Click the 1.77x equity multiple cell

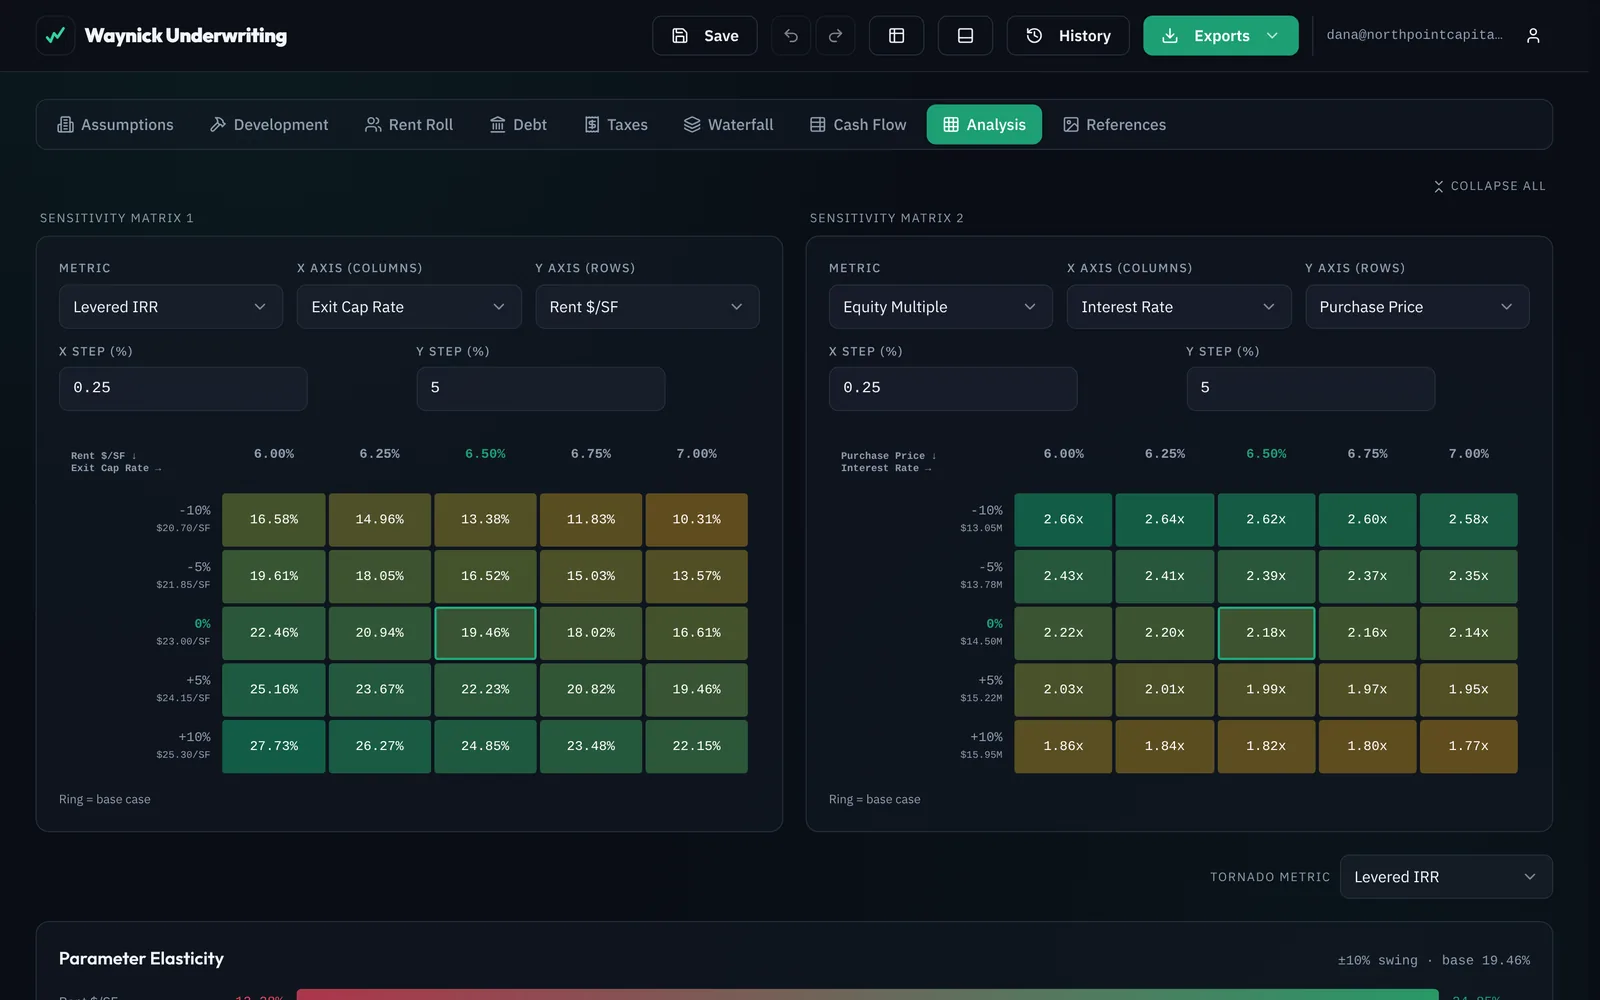click(x=1468, y=747)
